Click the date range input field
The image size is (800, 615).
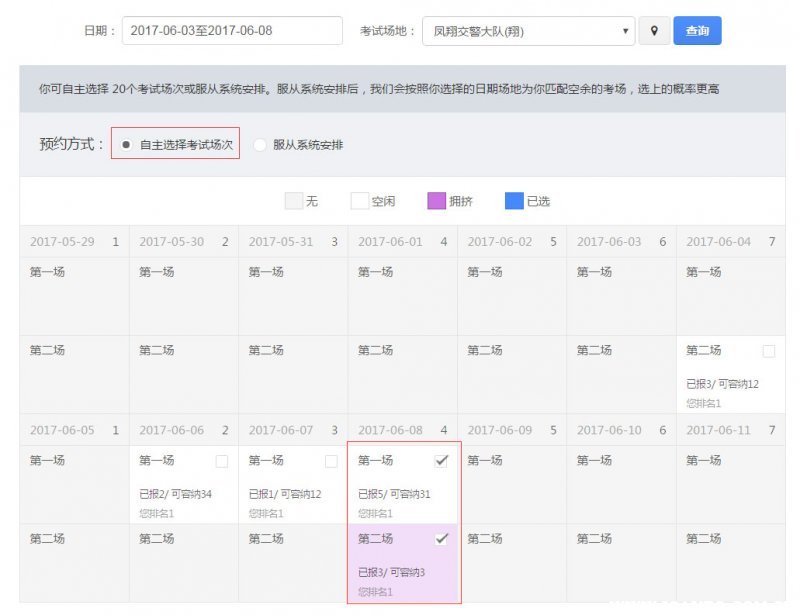coord(232,31)
